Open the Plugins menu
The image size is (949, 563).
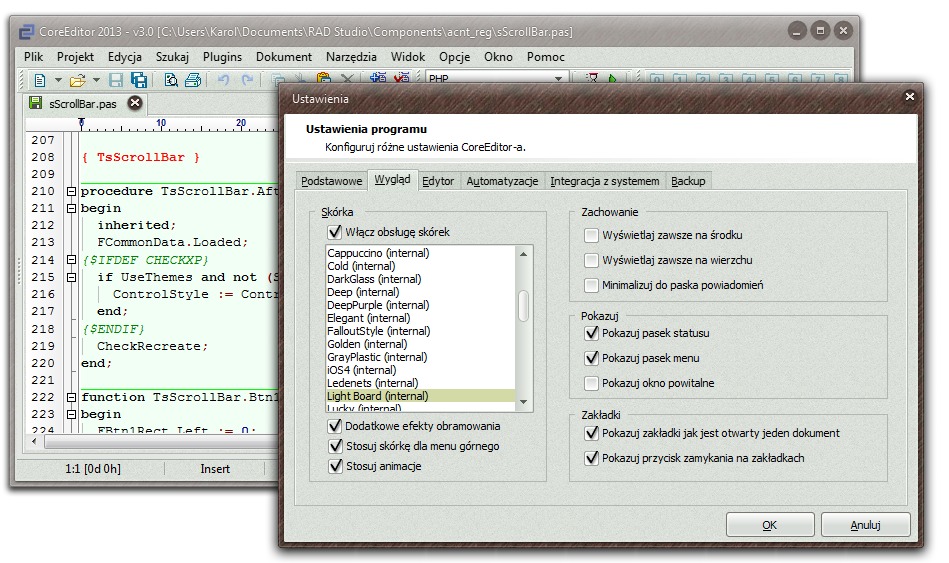(222, 57)
